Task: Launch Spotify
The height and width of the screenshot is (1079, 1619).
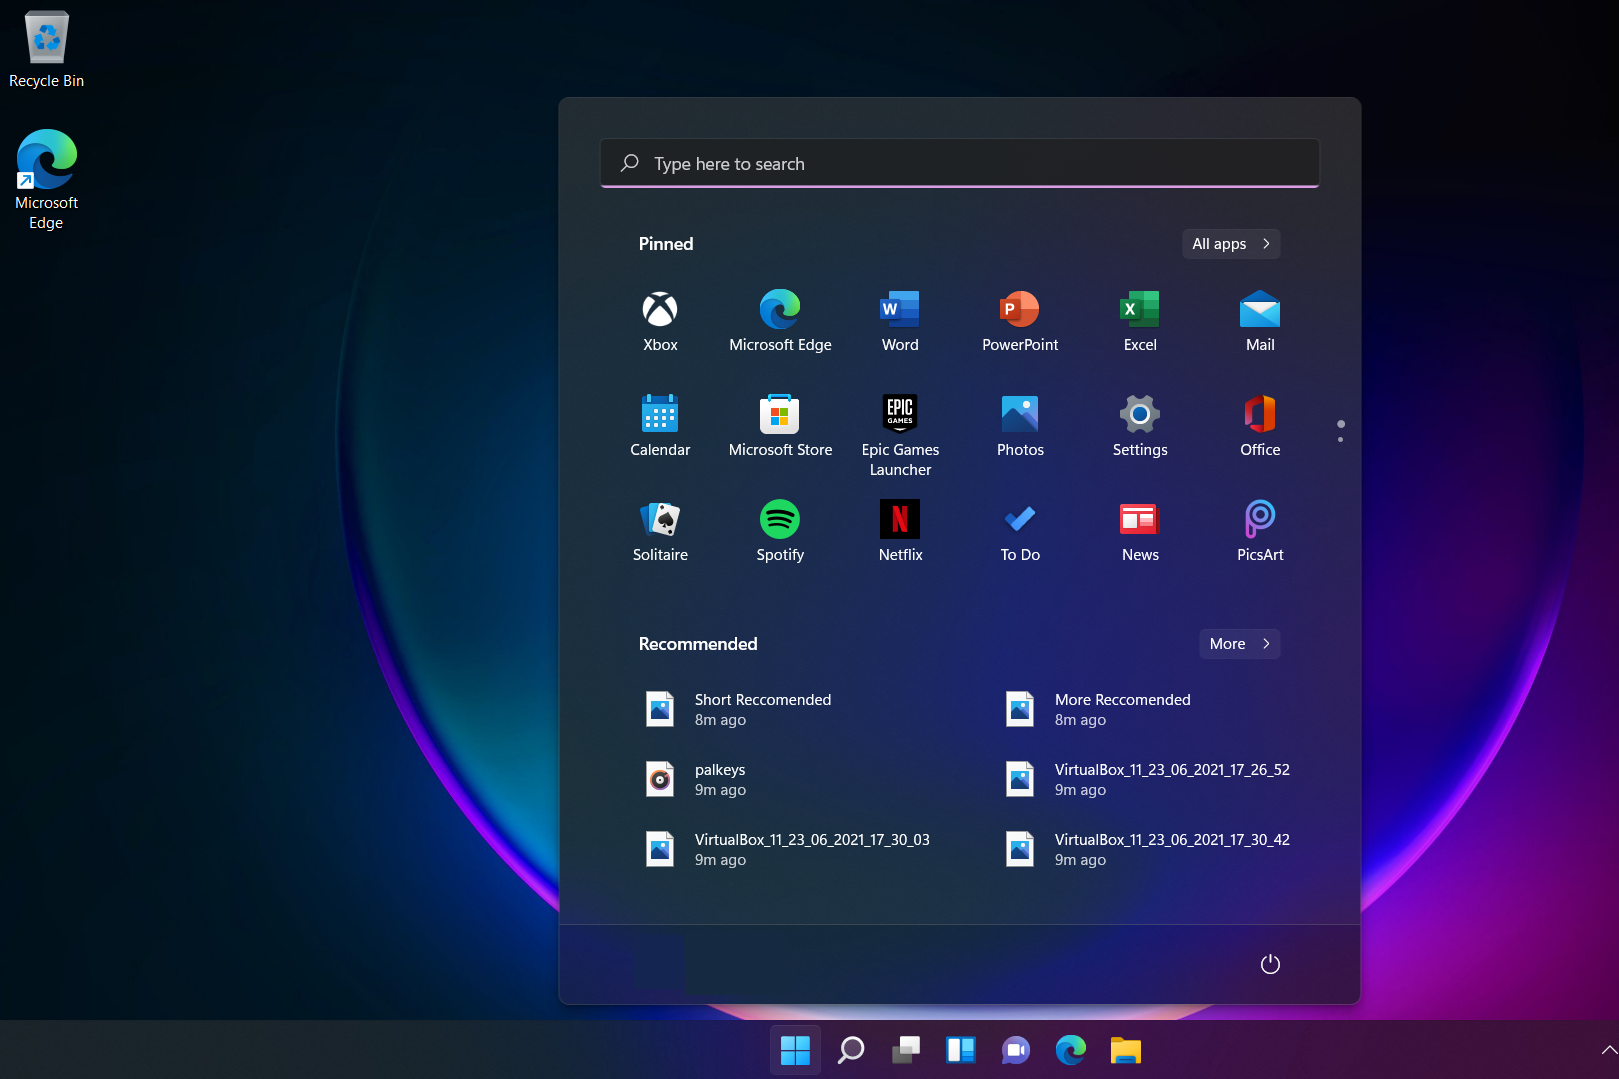Action: (x=780, y=532)
